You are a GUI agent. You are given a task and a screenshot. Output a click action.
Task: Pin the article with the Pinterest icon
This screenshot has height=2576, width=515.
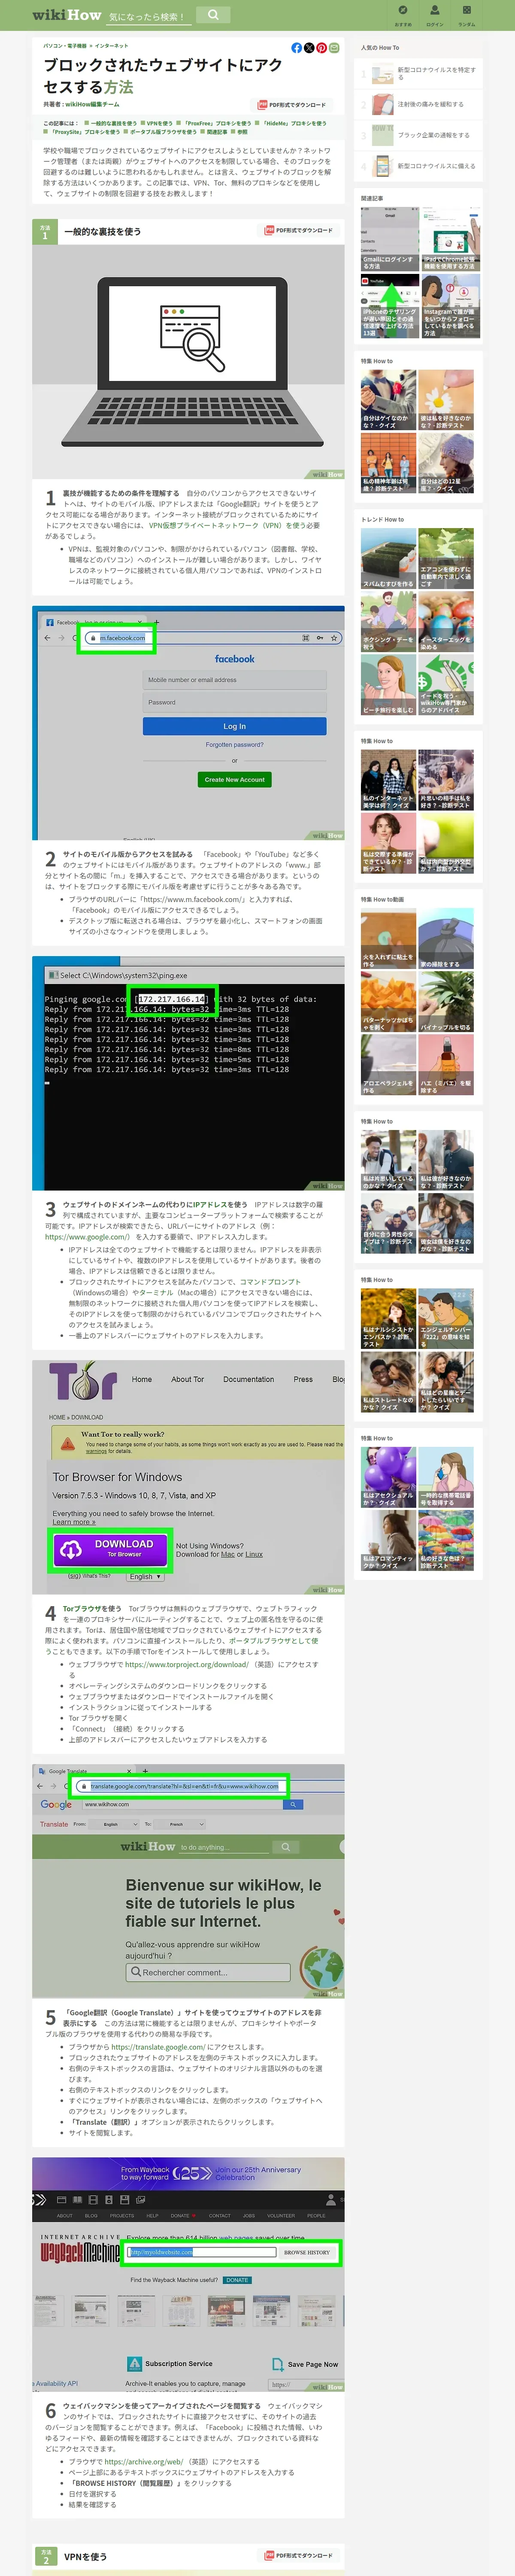321,48
